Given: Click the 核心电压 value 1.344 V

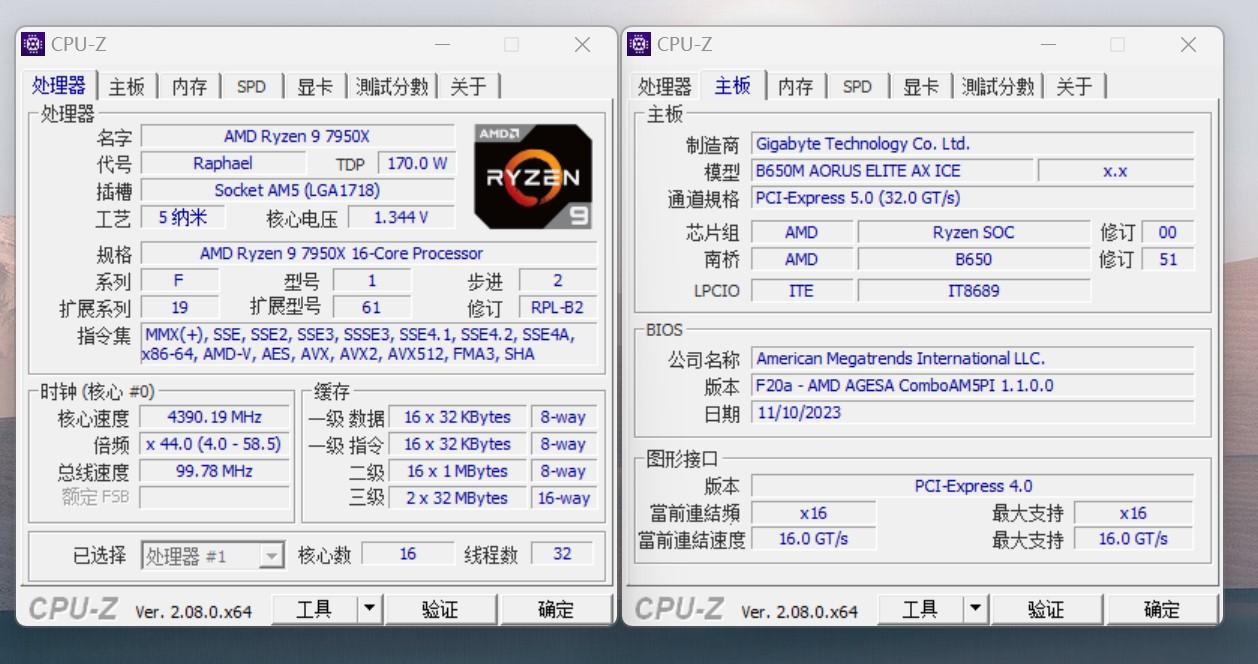Looking at the screenshot, I should point(401,217).
